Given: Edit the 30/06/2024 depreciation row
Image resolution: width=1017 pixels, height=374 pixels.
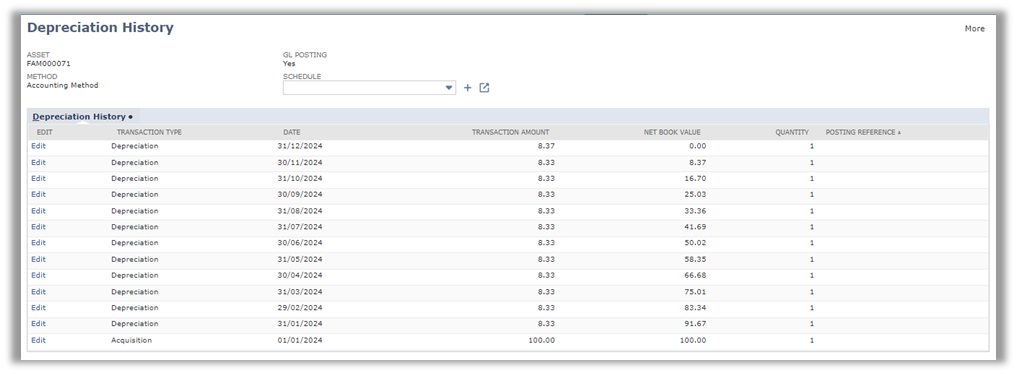Looking at the screenshot, I should pos(38,243).
